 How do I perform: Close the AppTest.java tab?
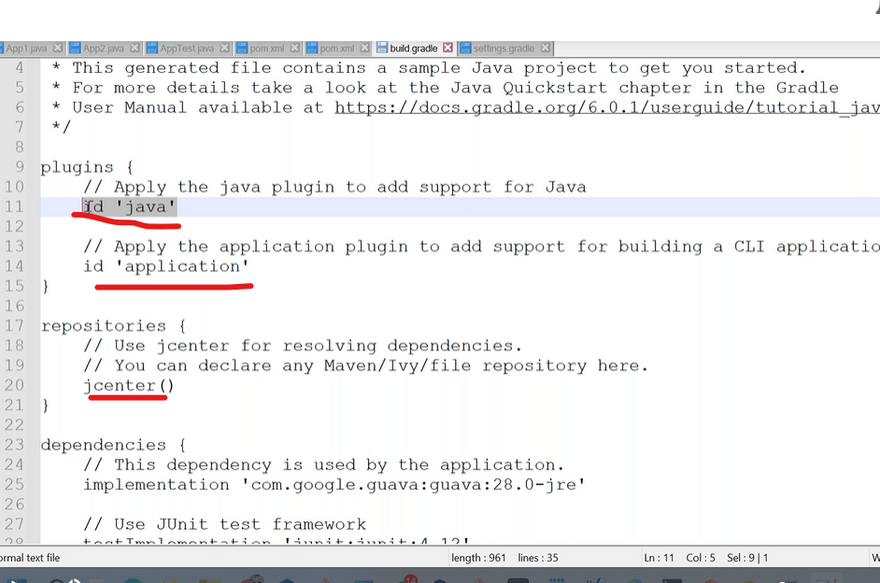[225, 48]
